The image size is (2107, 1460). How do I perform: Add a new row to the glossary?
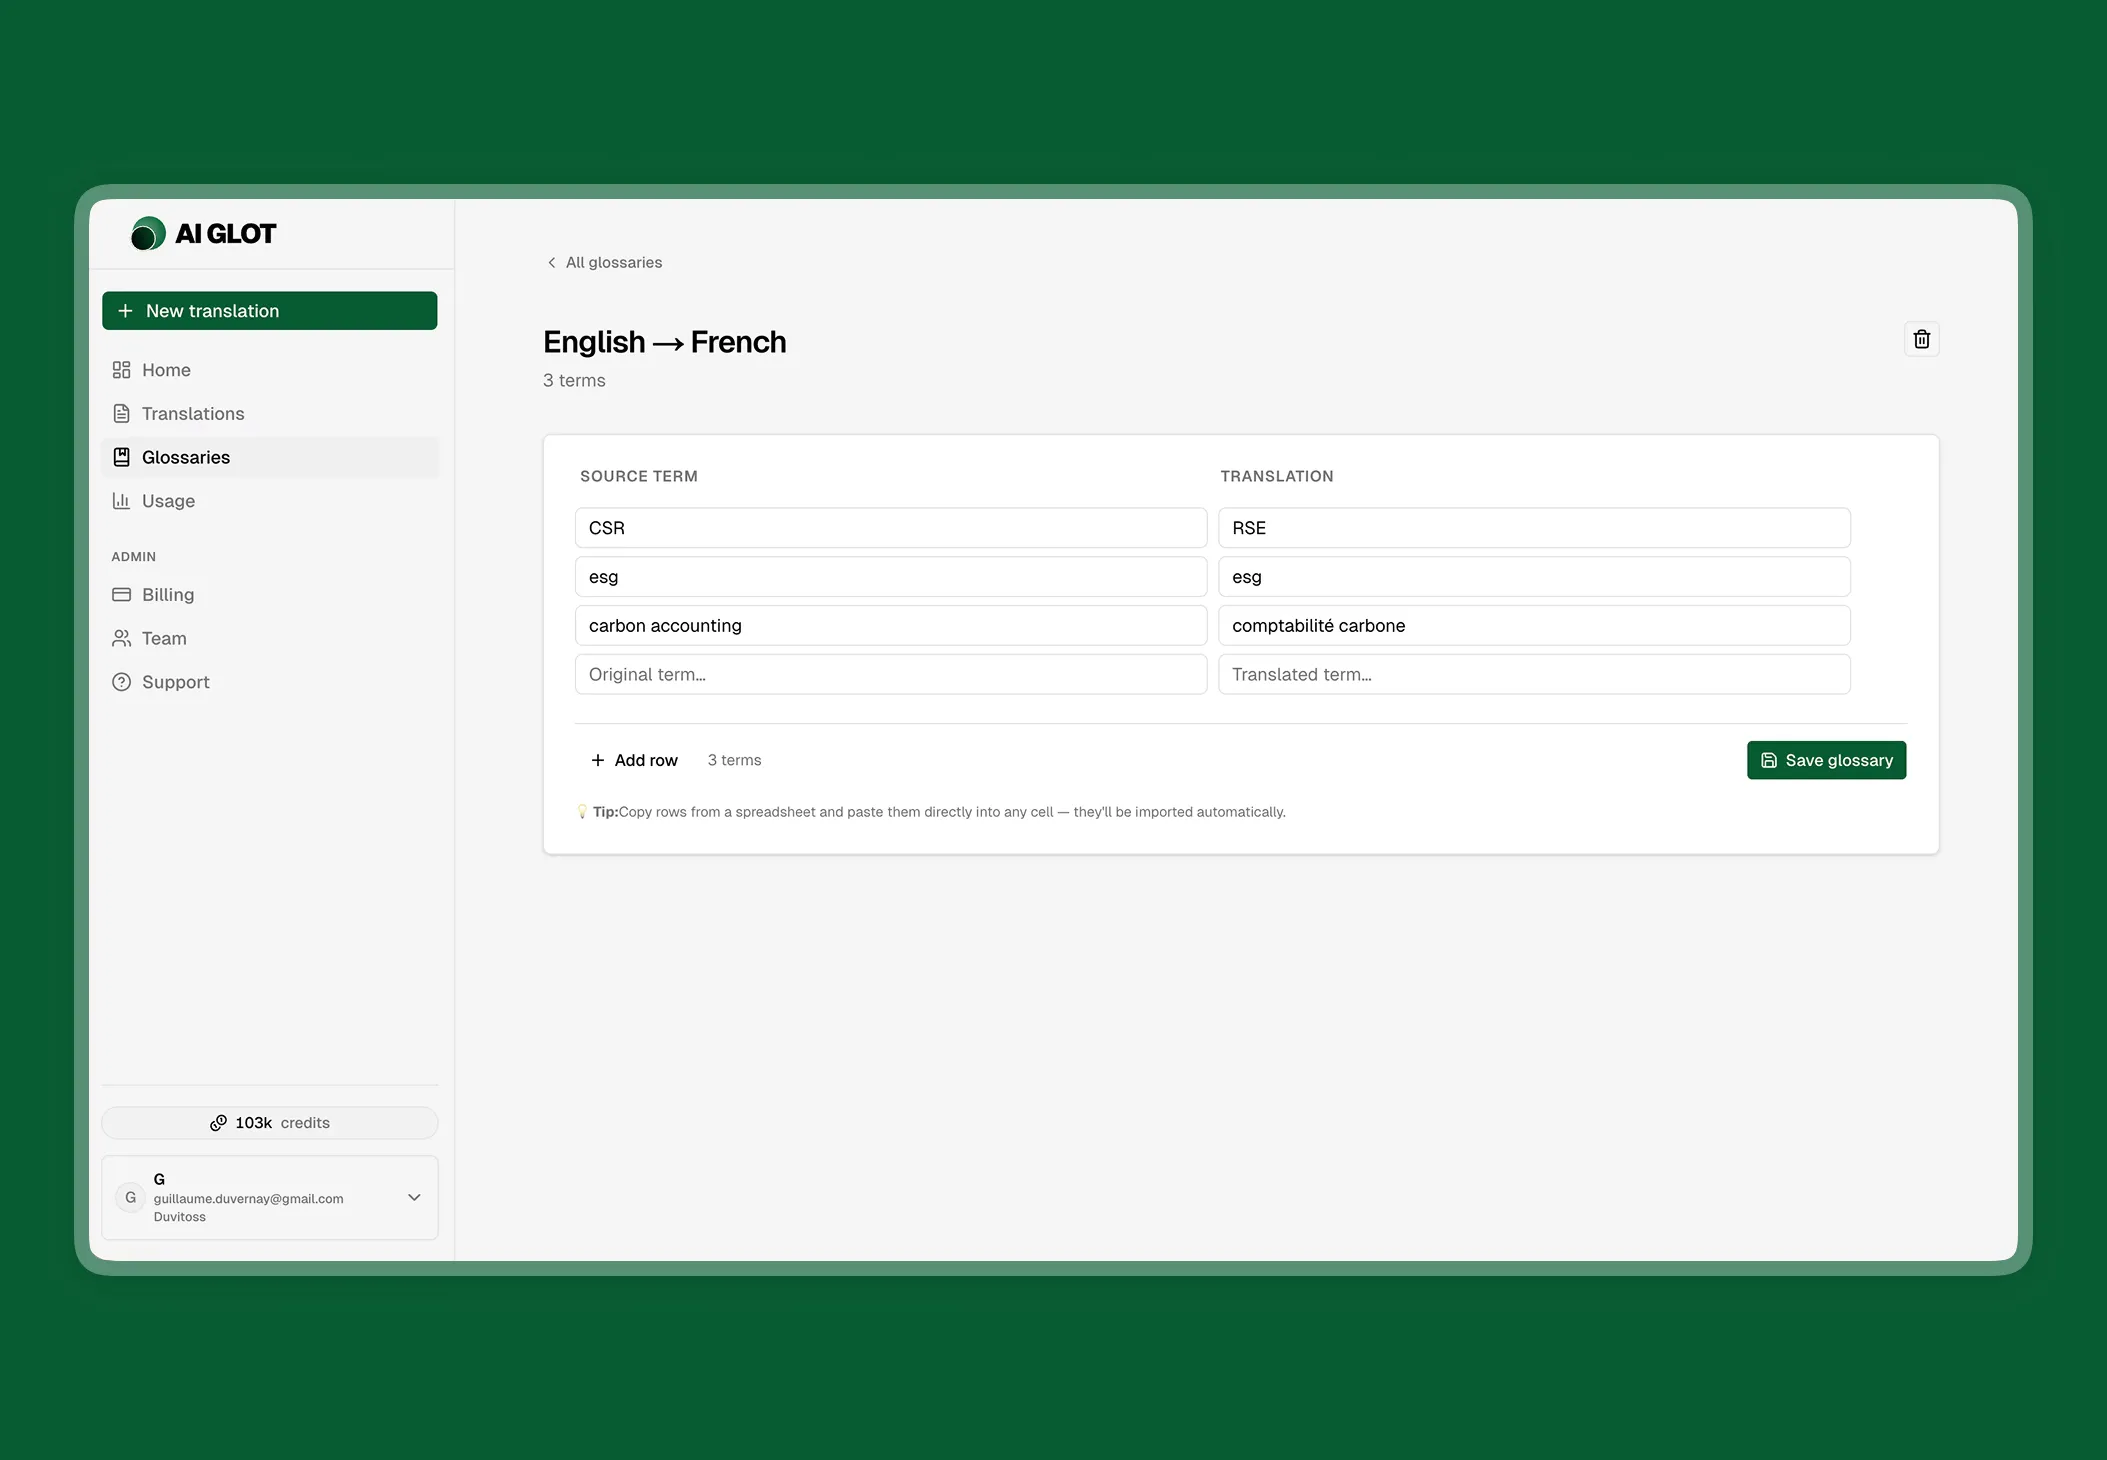click(634, 759)
